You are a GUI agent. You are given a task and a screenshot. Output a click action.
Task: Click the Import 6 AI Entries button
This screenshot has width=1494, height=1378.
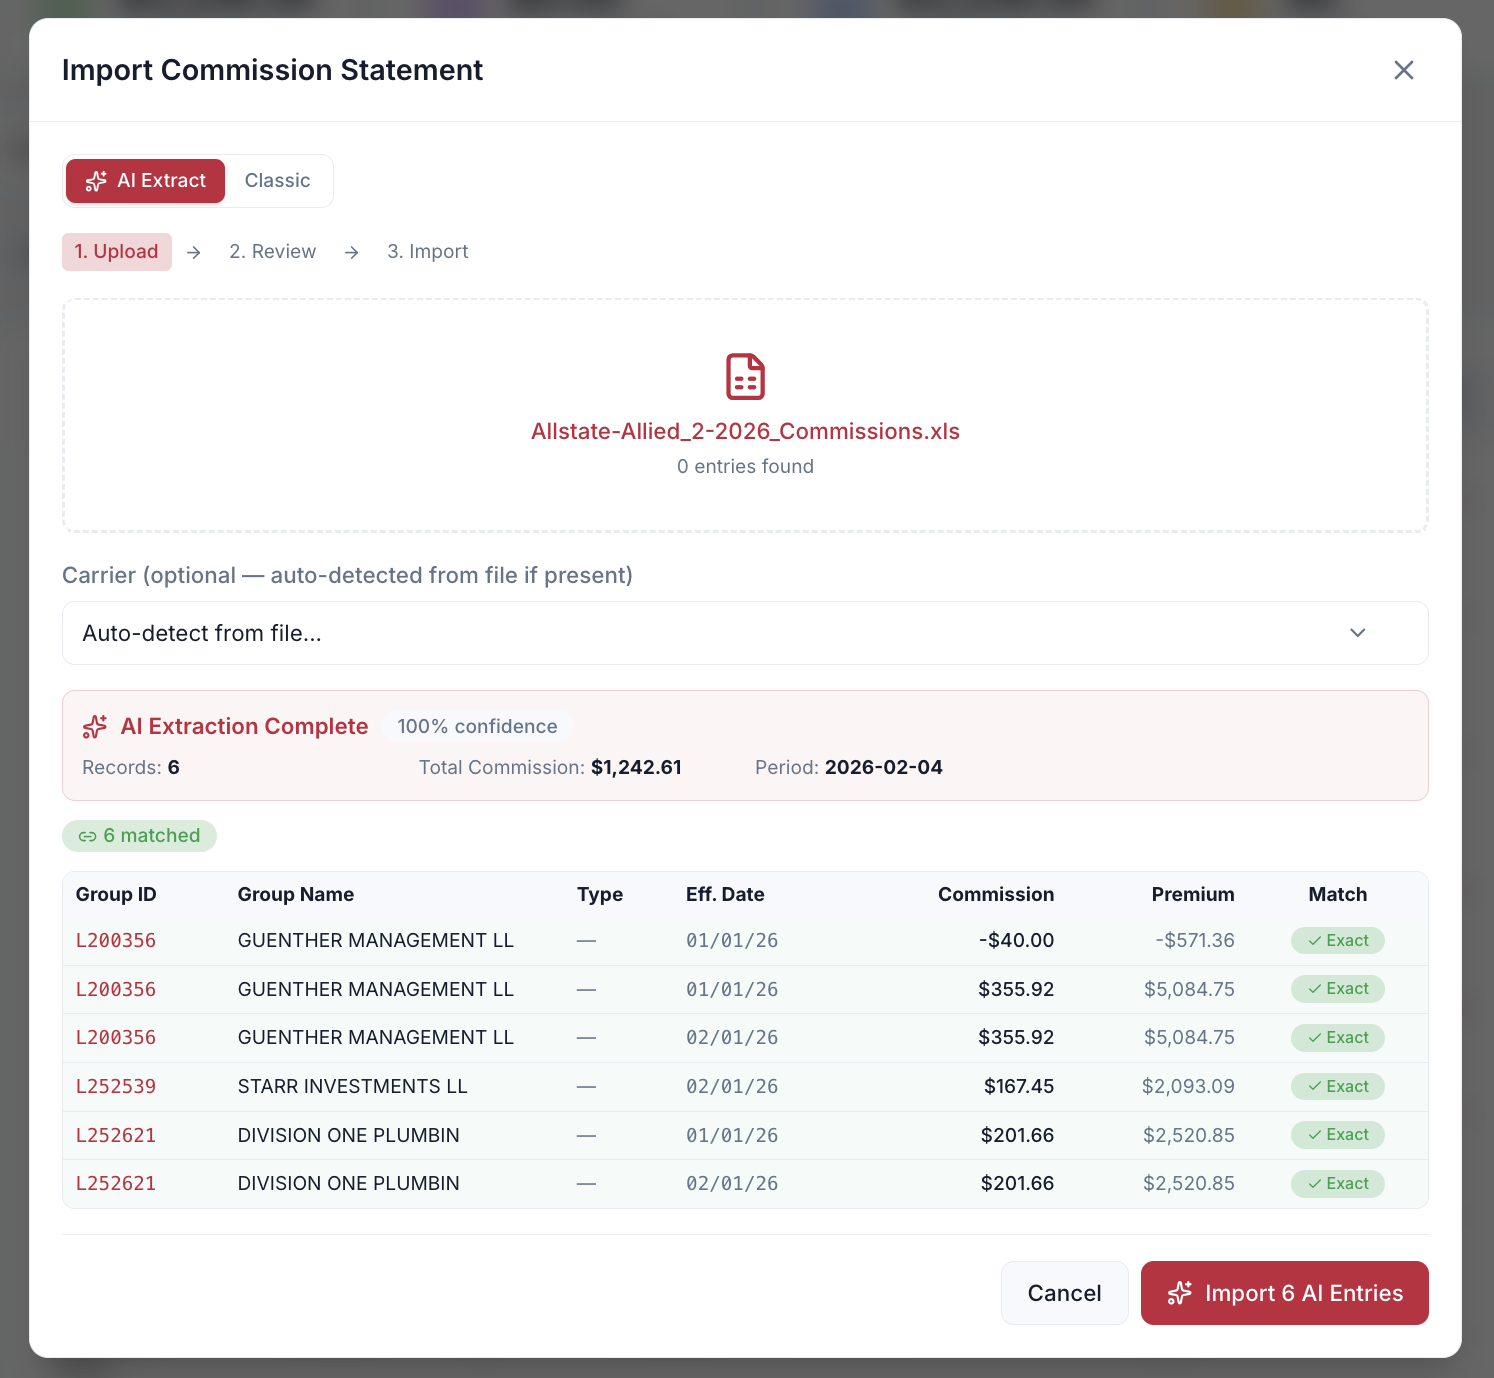click(1284, 1293)
